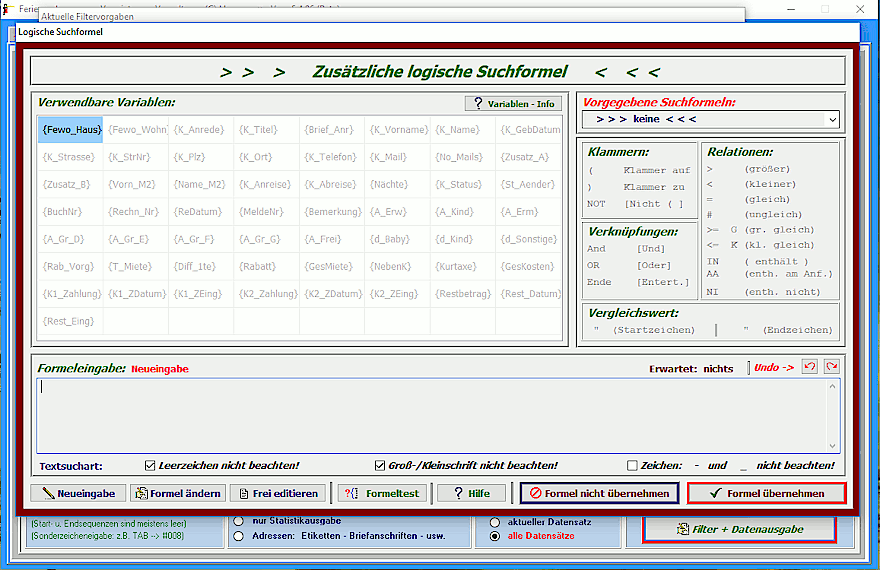This screenshot has width=880, height=570.
Task: Open the Variablen - Info button
Action: tap(513, 103)
